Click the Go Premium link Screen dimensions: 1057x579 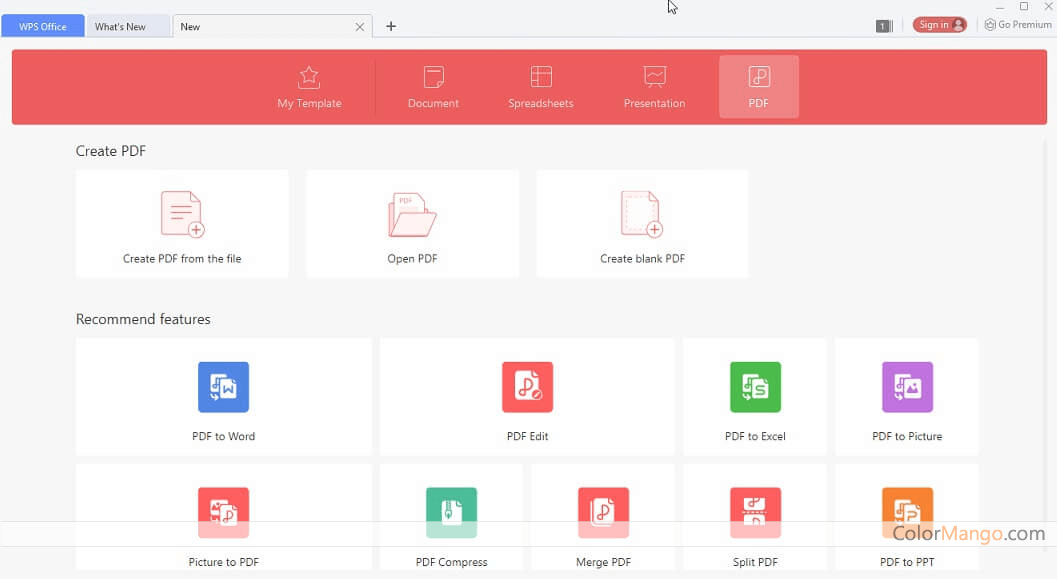(1017, 25)
